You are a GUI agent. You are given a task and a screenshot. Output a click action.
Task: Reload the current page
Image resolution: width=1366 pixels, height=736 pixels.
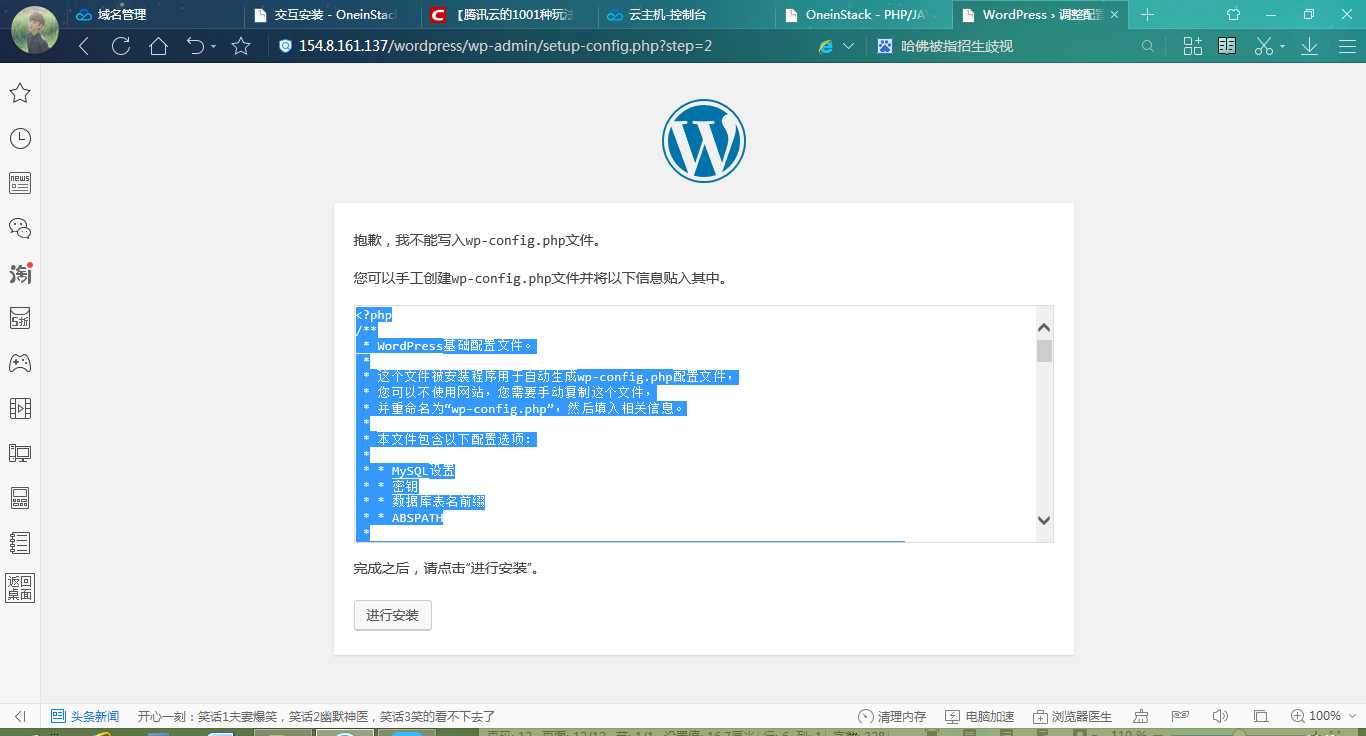pyautogui.click(x=121, y=46)
